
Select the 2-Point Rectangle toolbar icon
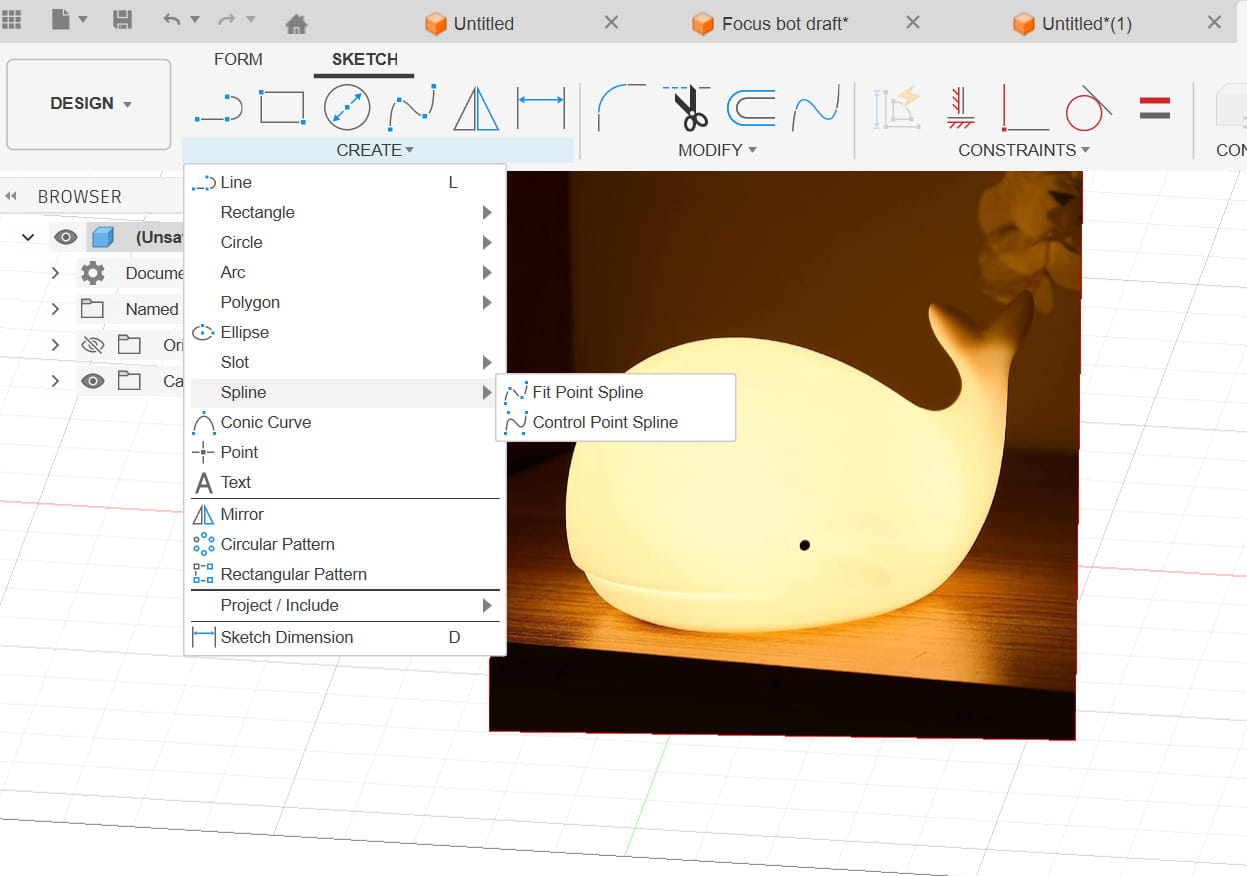(282, 107)
